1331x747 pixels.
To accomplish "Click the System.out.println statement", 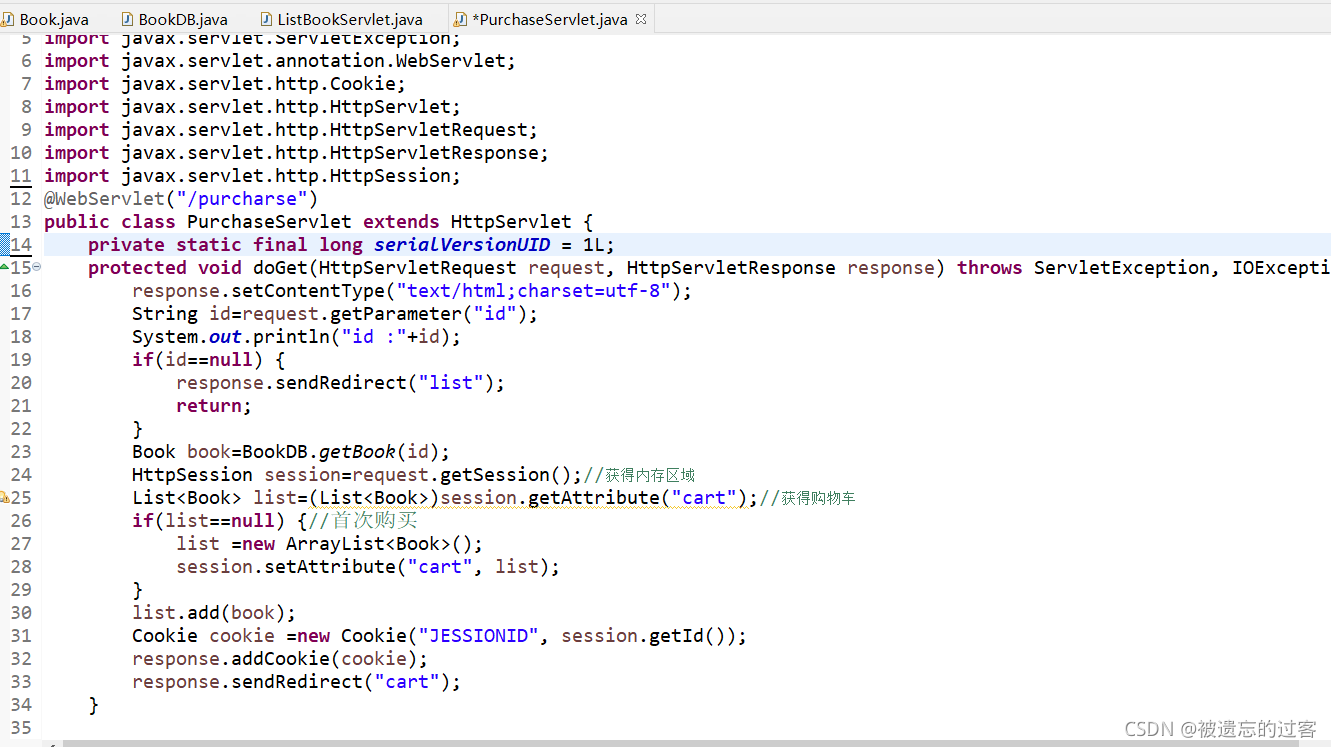I will point(297,337).
